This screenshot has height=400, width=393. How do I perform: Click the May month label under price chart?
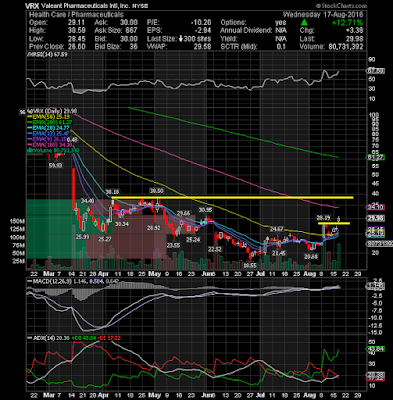pos(155,274)
